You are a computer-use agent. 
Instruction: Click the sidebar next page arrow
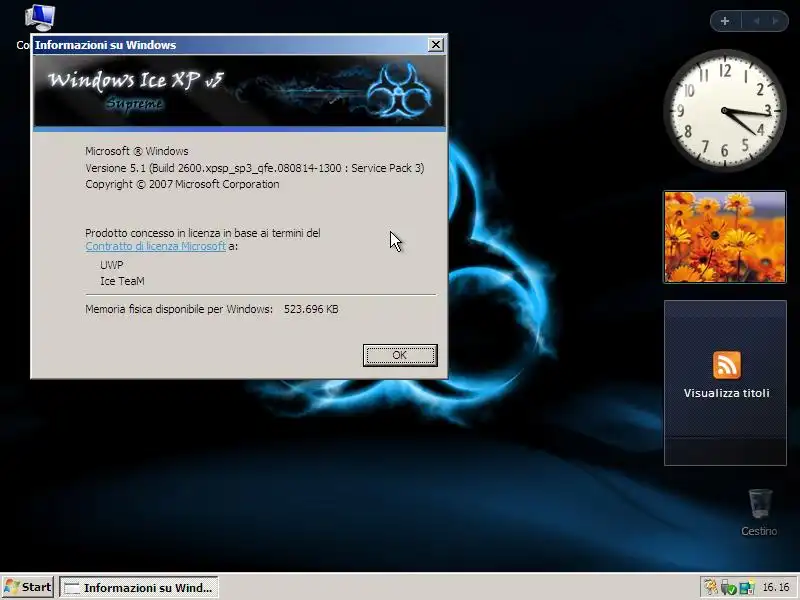(775, 21)
